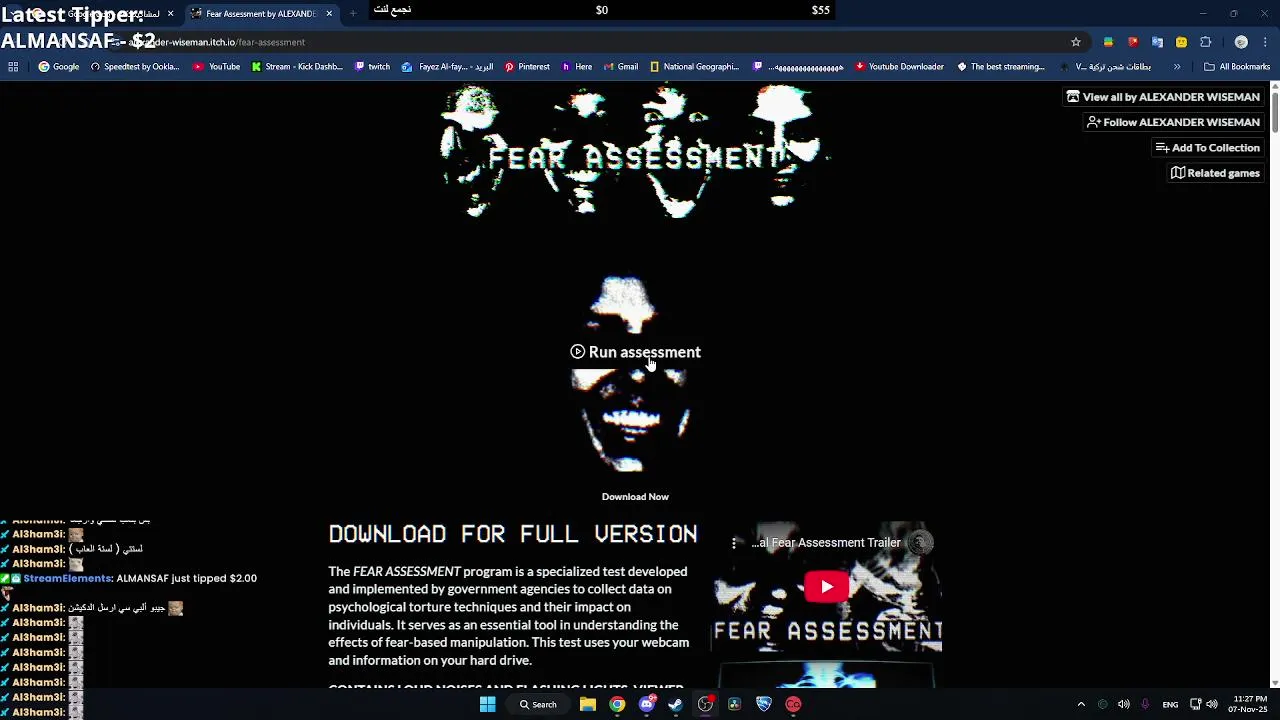Open Steam from the taskbar
Viewport: 1280px width, 720px height.
(676, 704)
